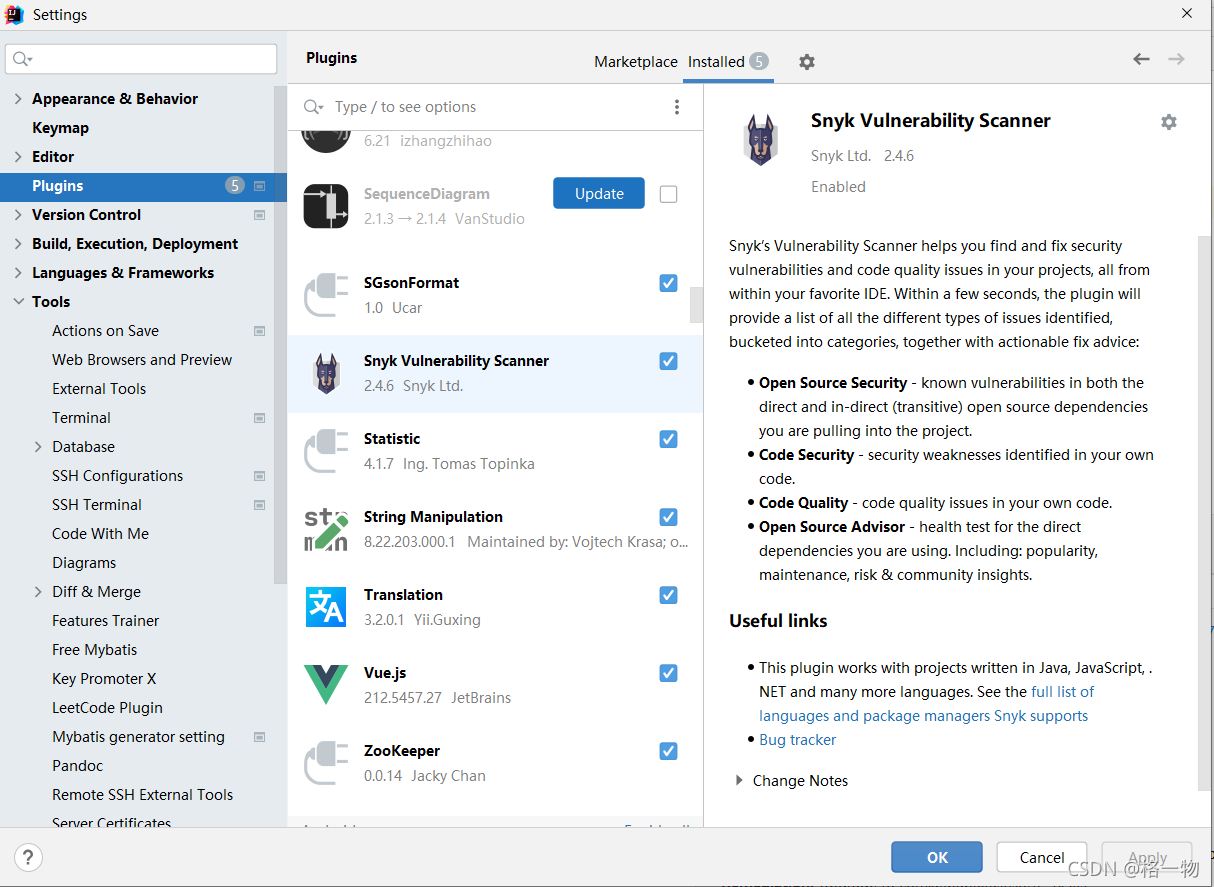Focus the settings search field

tap(141, 59)
